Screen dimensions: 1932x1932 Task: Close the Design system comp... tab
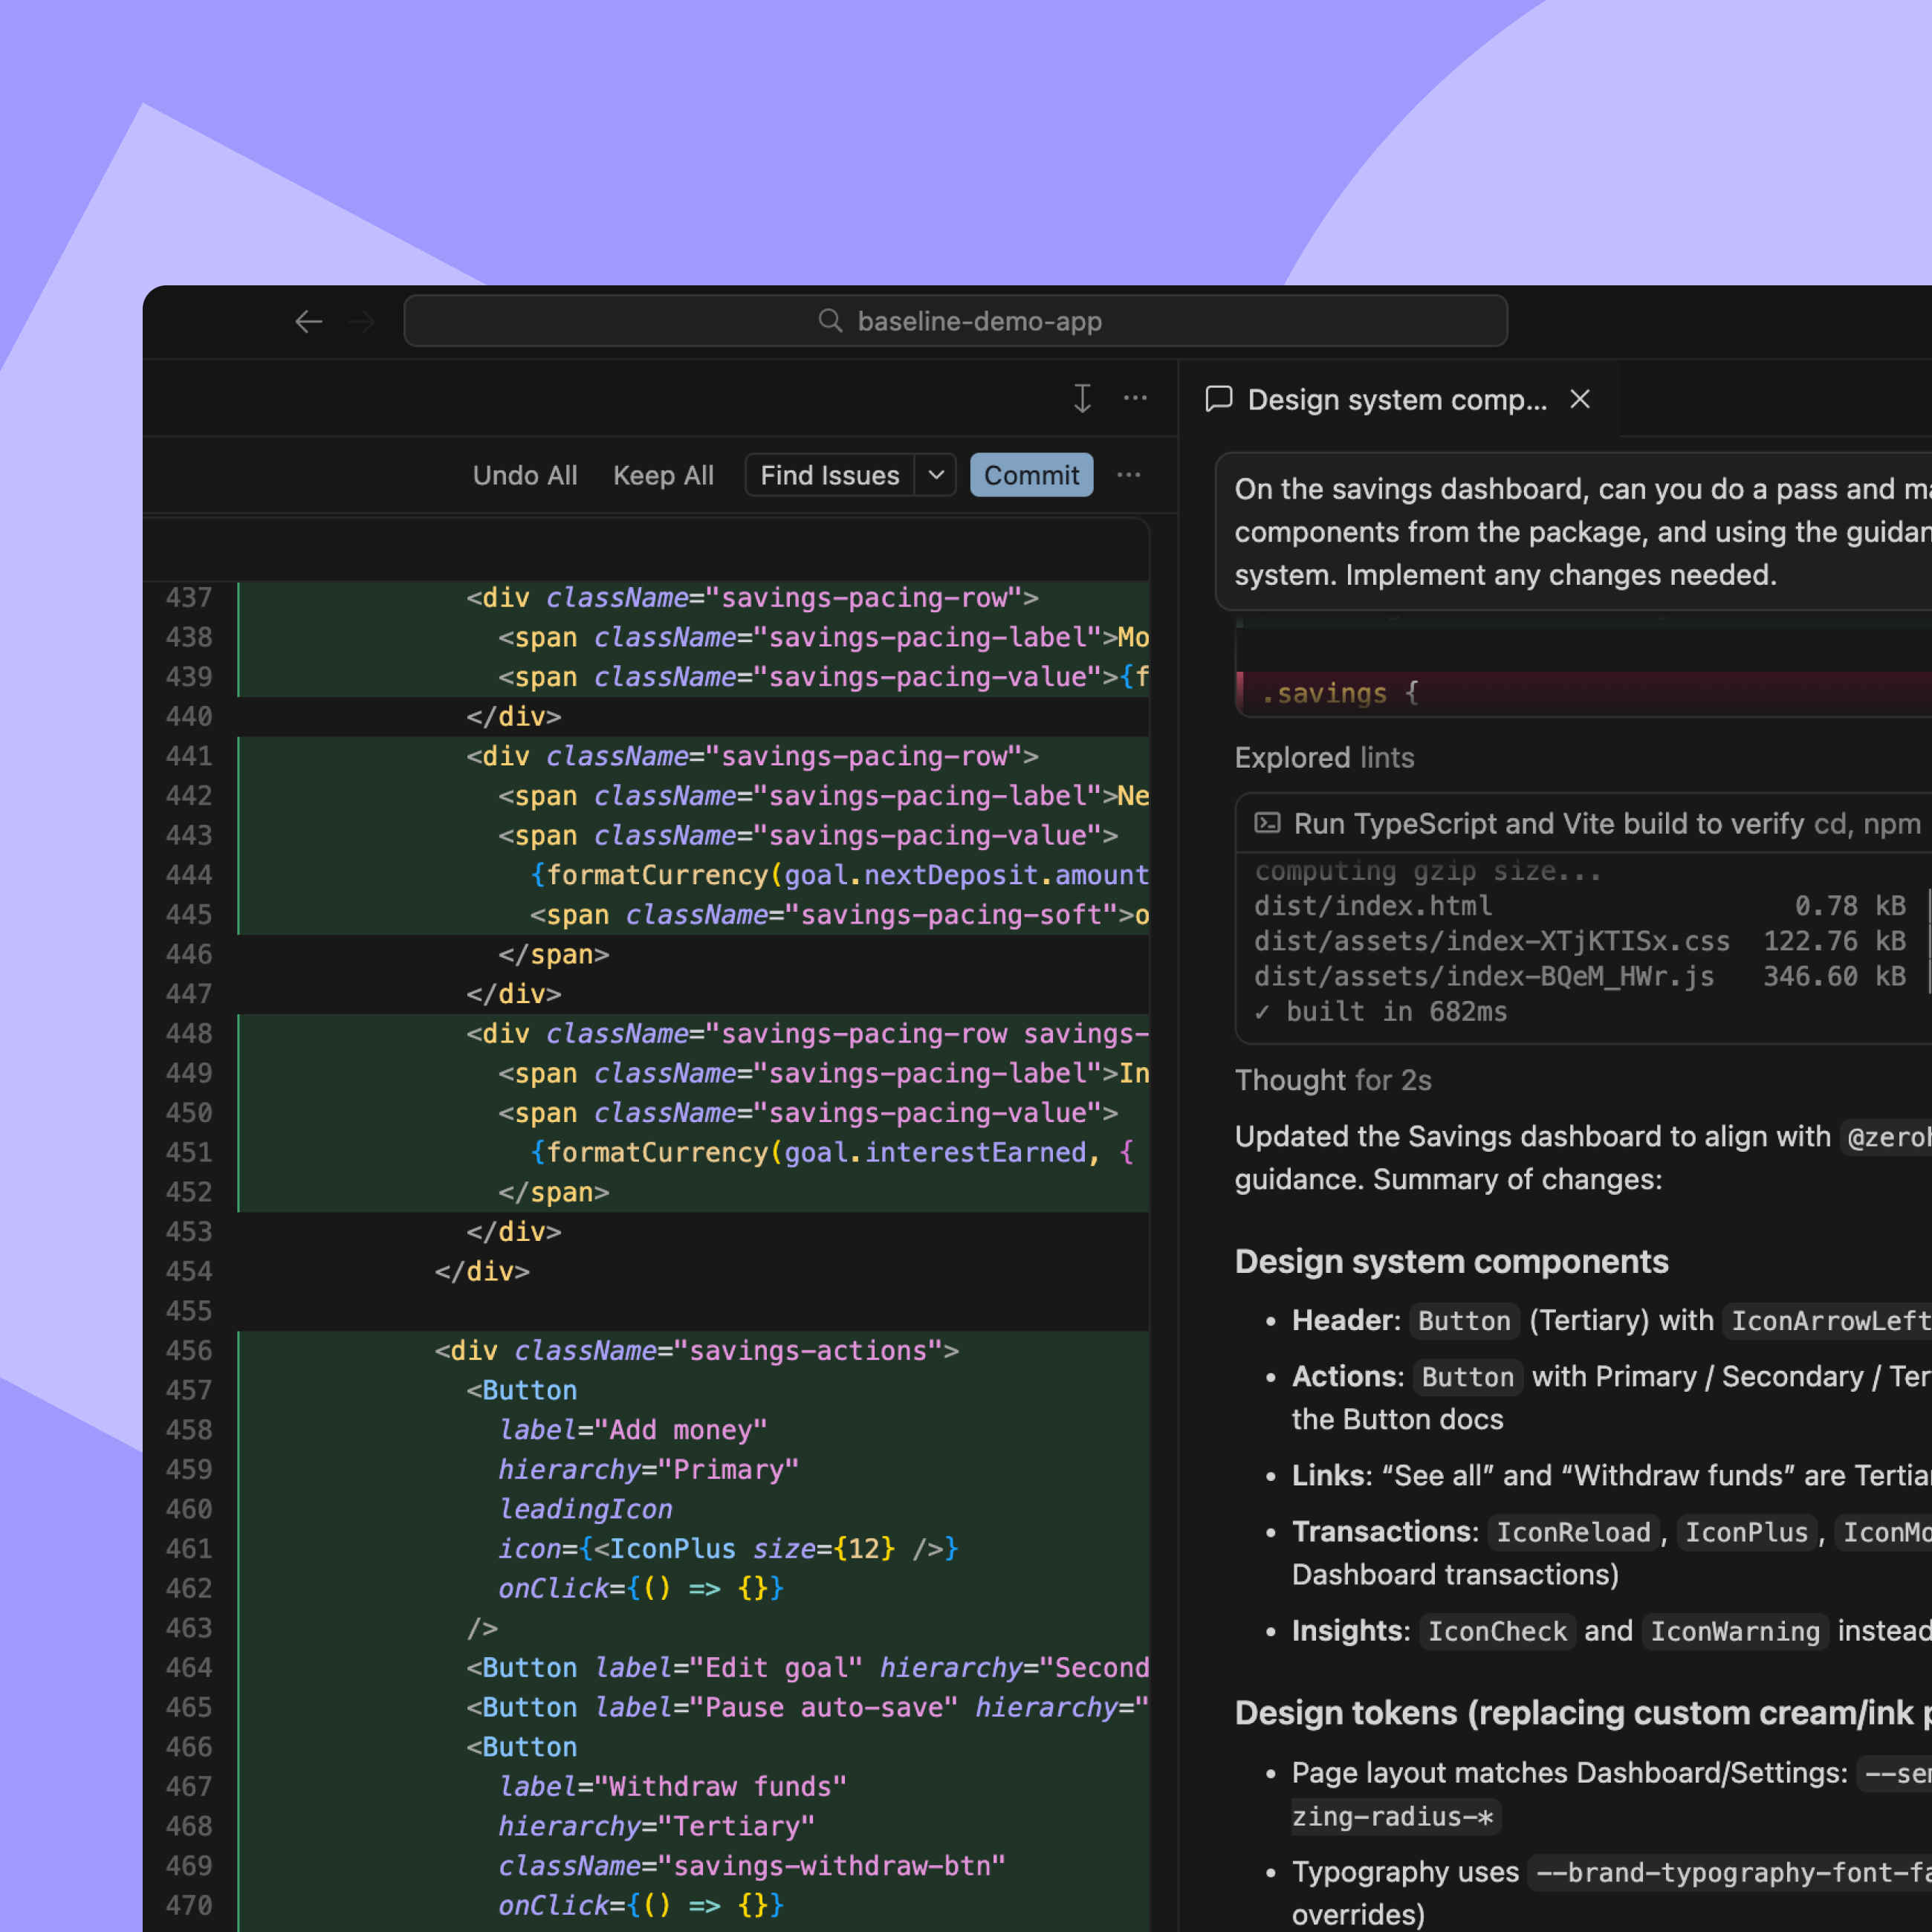tap(1580, 399)
